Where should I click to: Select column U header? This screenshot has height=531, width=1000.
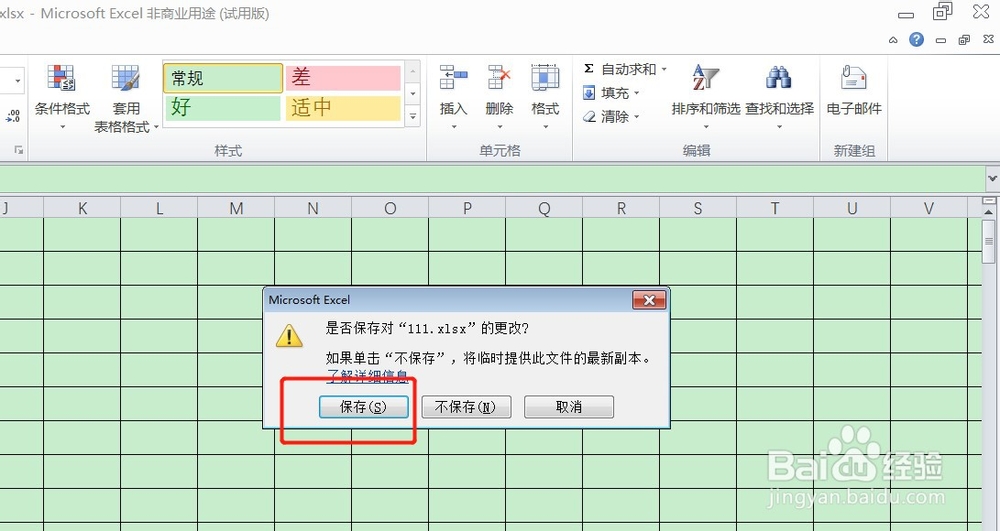coord(852,208)
